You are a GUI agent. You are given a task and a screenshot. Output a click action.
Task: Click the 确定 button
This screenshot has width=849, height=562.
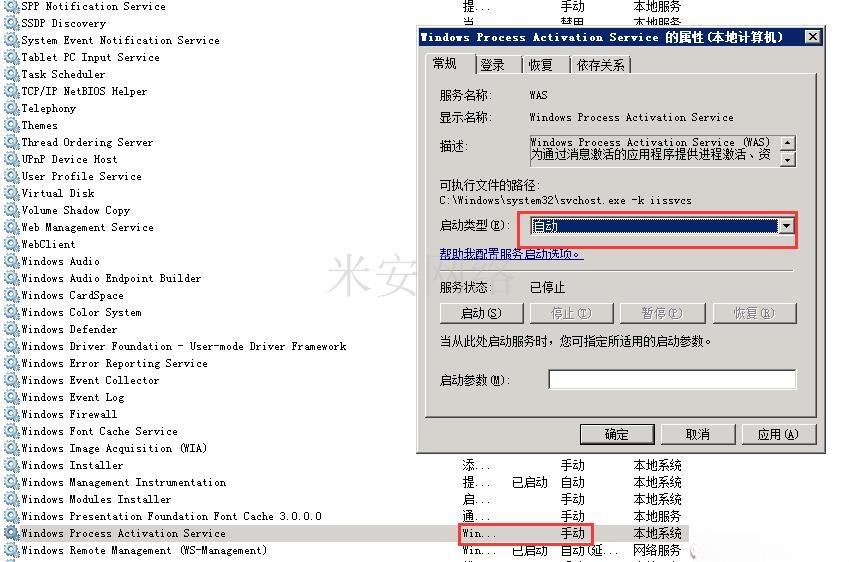[x=617, y=434]
